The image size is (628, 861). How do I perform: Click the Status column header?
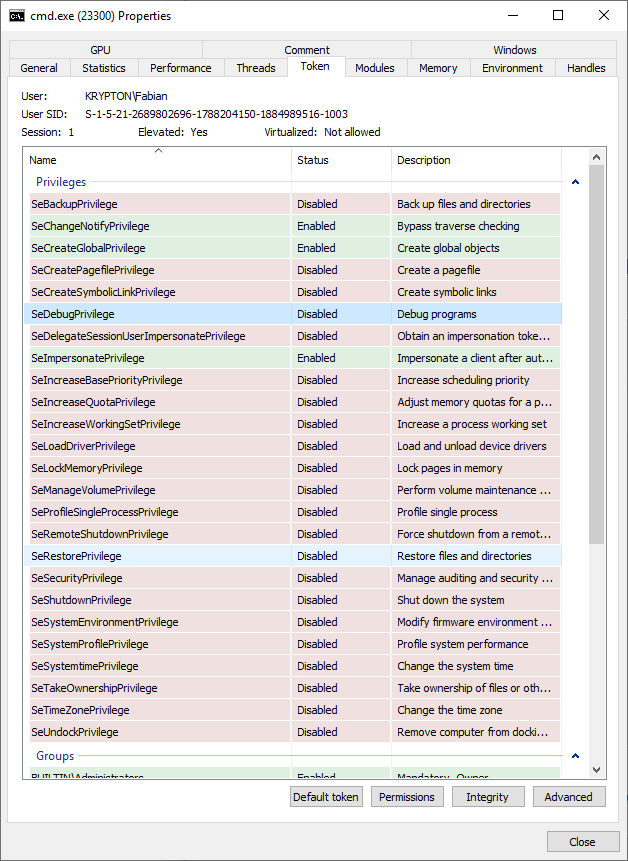pos(340,160)
